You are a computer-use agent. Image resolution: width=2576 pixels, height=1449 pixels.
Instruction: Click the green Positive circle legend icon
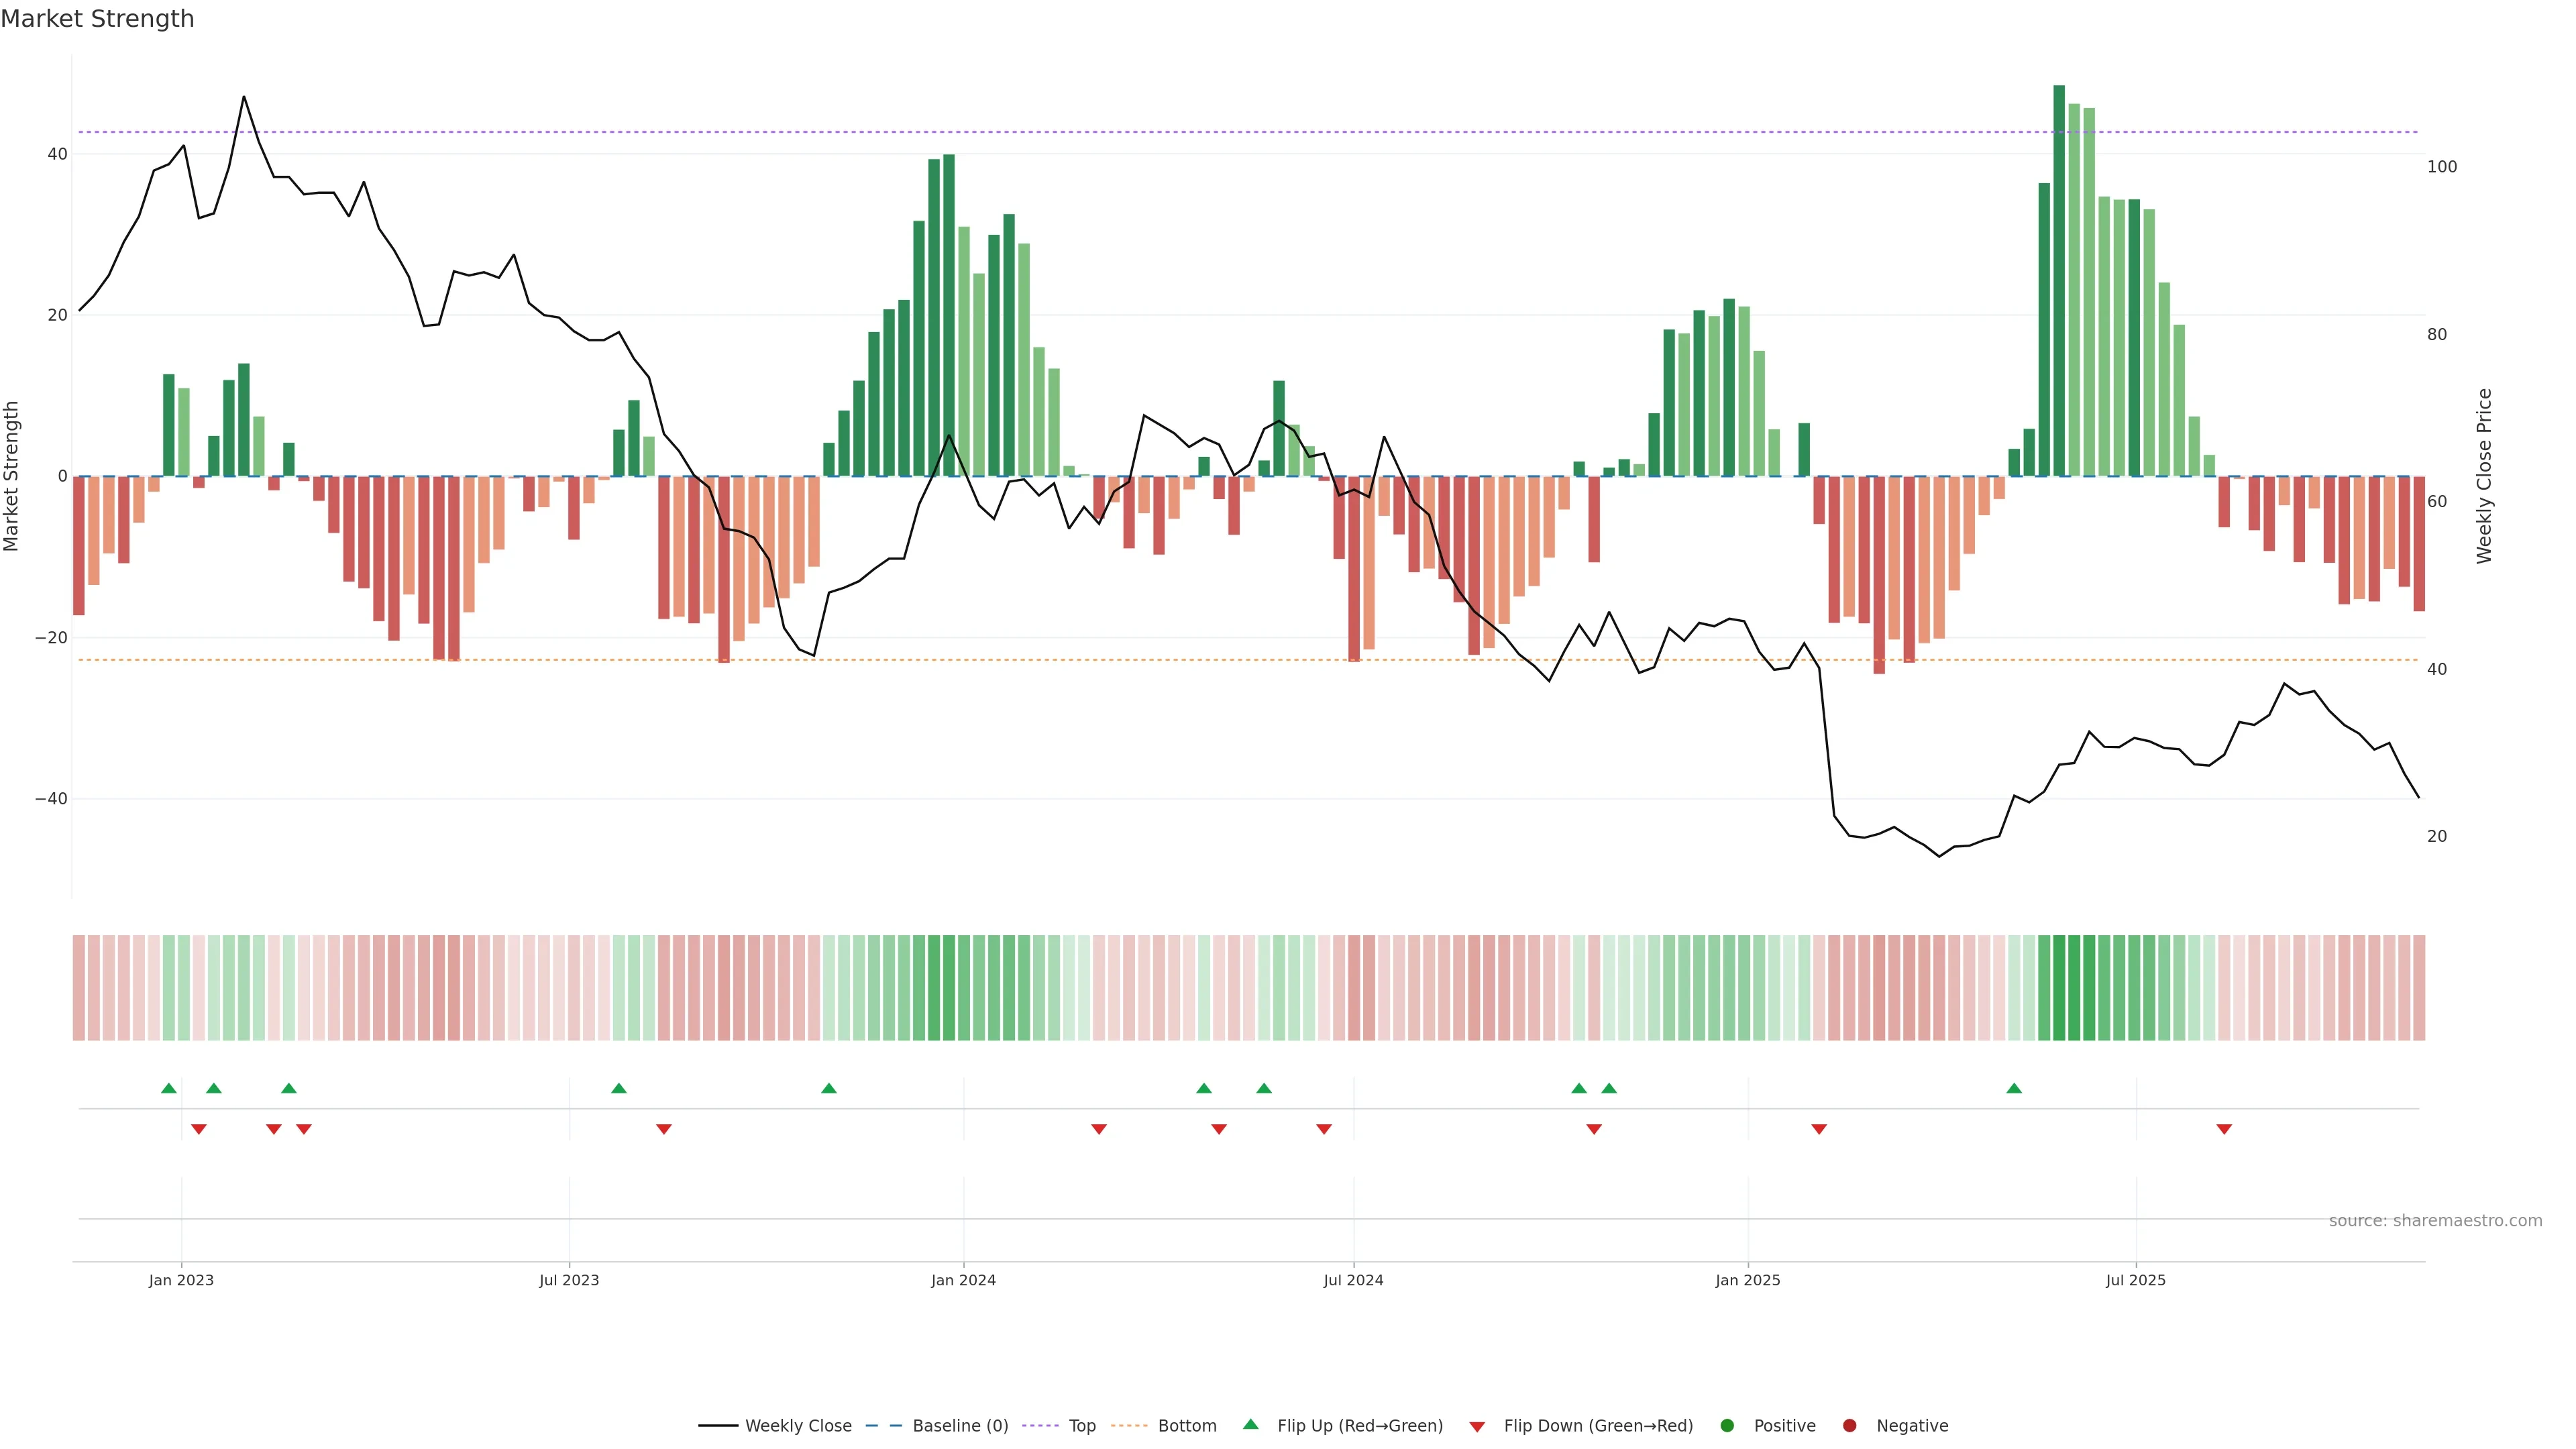tap(1727, 1426)
